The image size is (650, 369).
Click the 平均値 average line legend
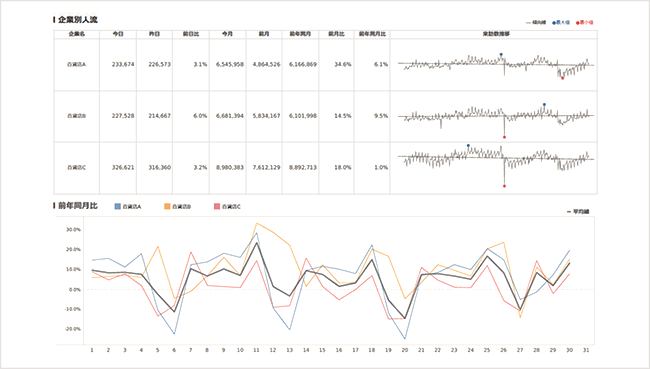(578, 211)
